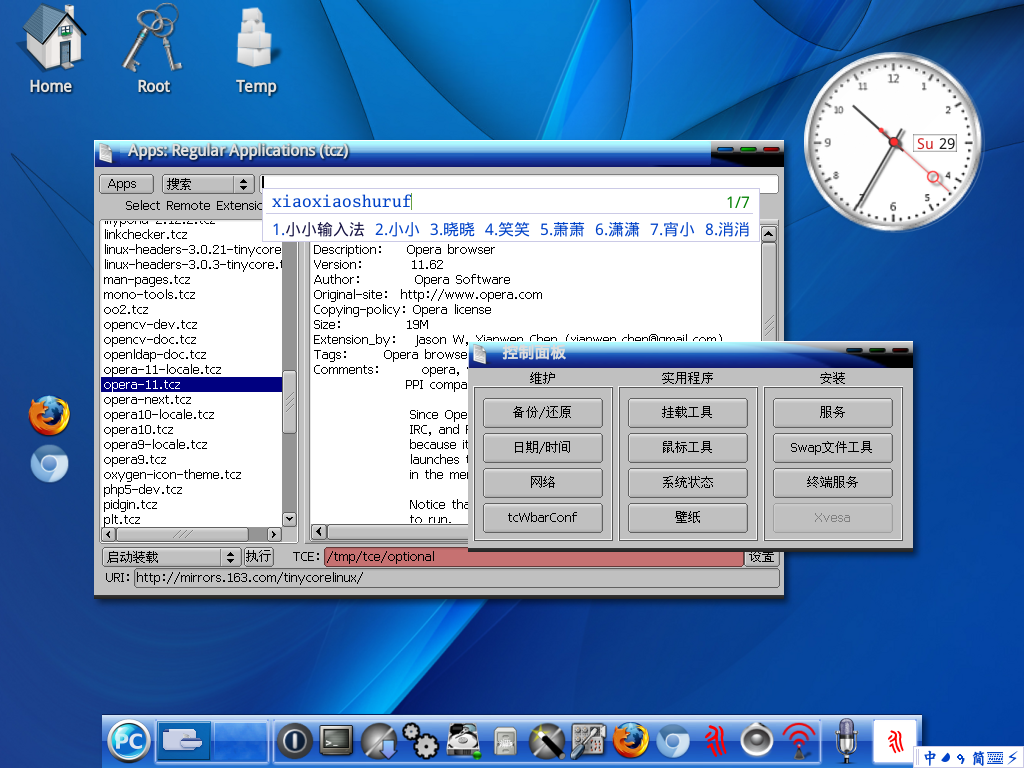The height and width of the screenshot is (768, 1024).
Task: Toggle 简 simplified/traditional character mode
Action: click(978, 758)
